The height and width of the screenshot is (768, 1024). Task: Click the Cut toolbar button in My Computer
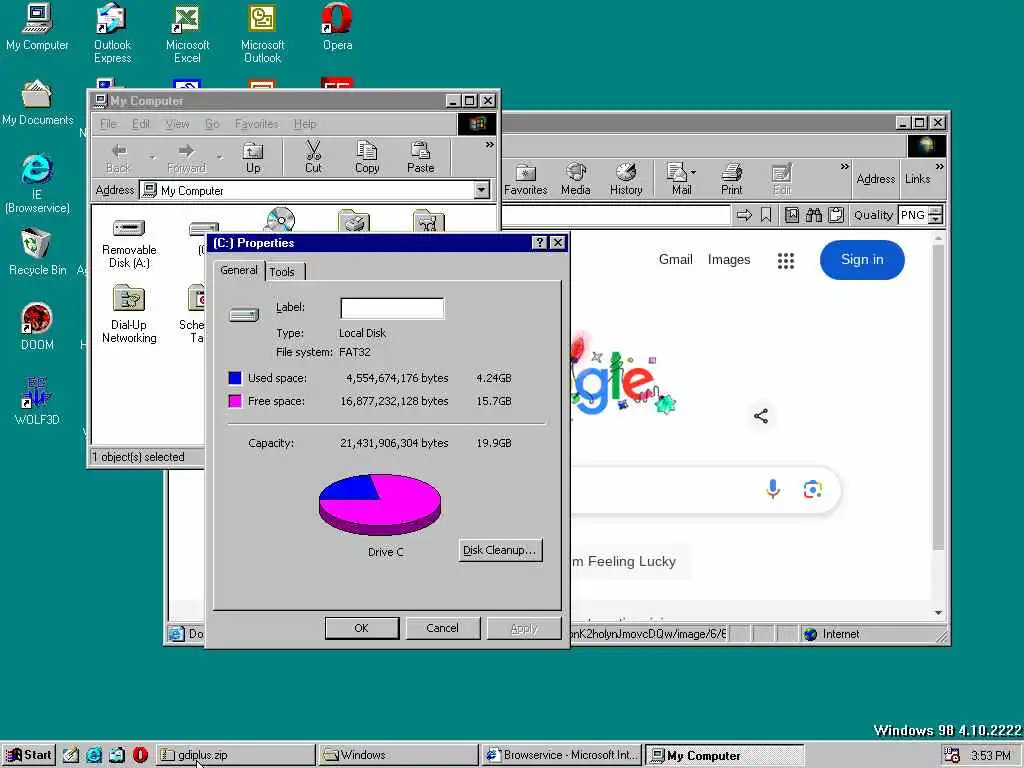click(313, 157)
